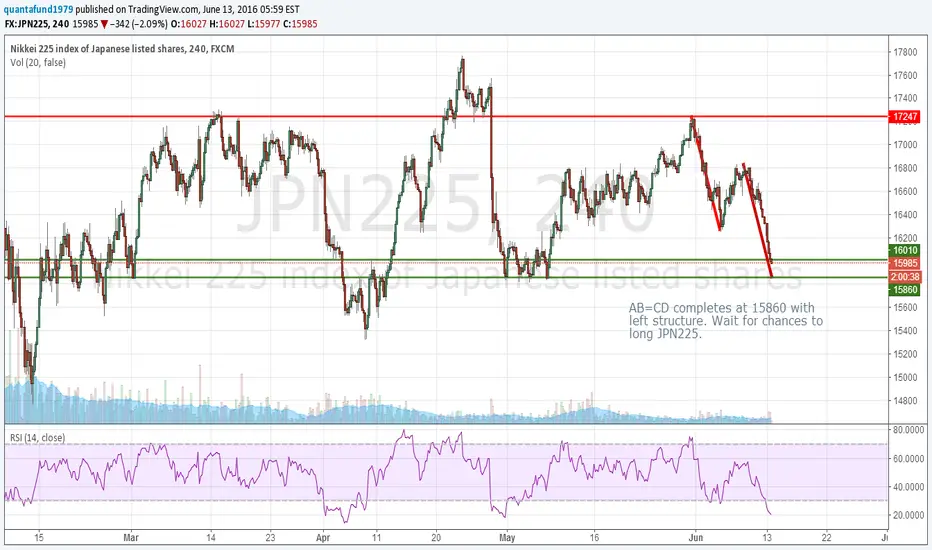Click the Vol (20, false) indicator label
The height and width of the screenshot is (550, 932).
pyautogui.click(x=38, y=62)
